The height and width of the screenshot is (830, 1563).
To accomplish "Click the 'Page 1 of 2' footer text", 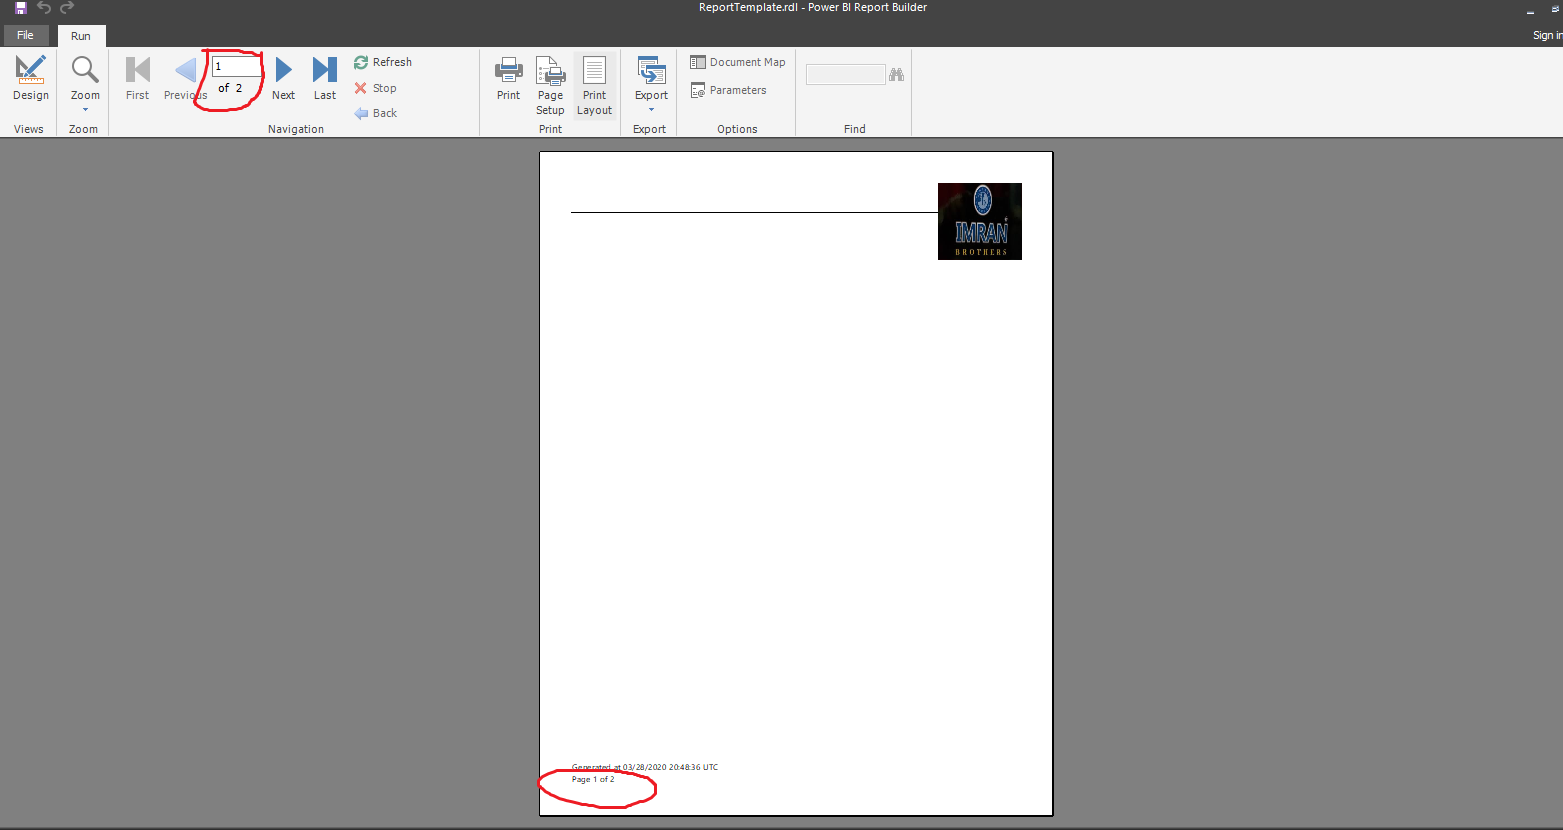I will pyautogui.click(x=593, y=779).
